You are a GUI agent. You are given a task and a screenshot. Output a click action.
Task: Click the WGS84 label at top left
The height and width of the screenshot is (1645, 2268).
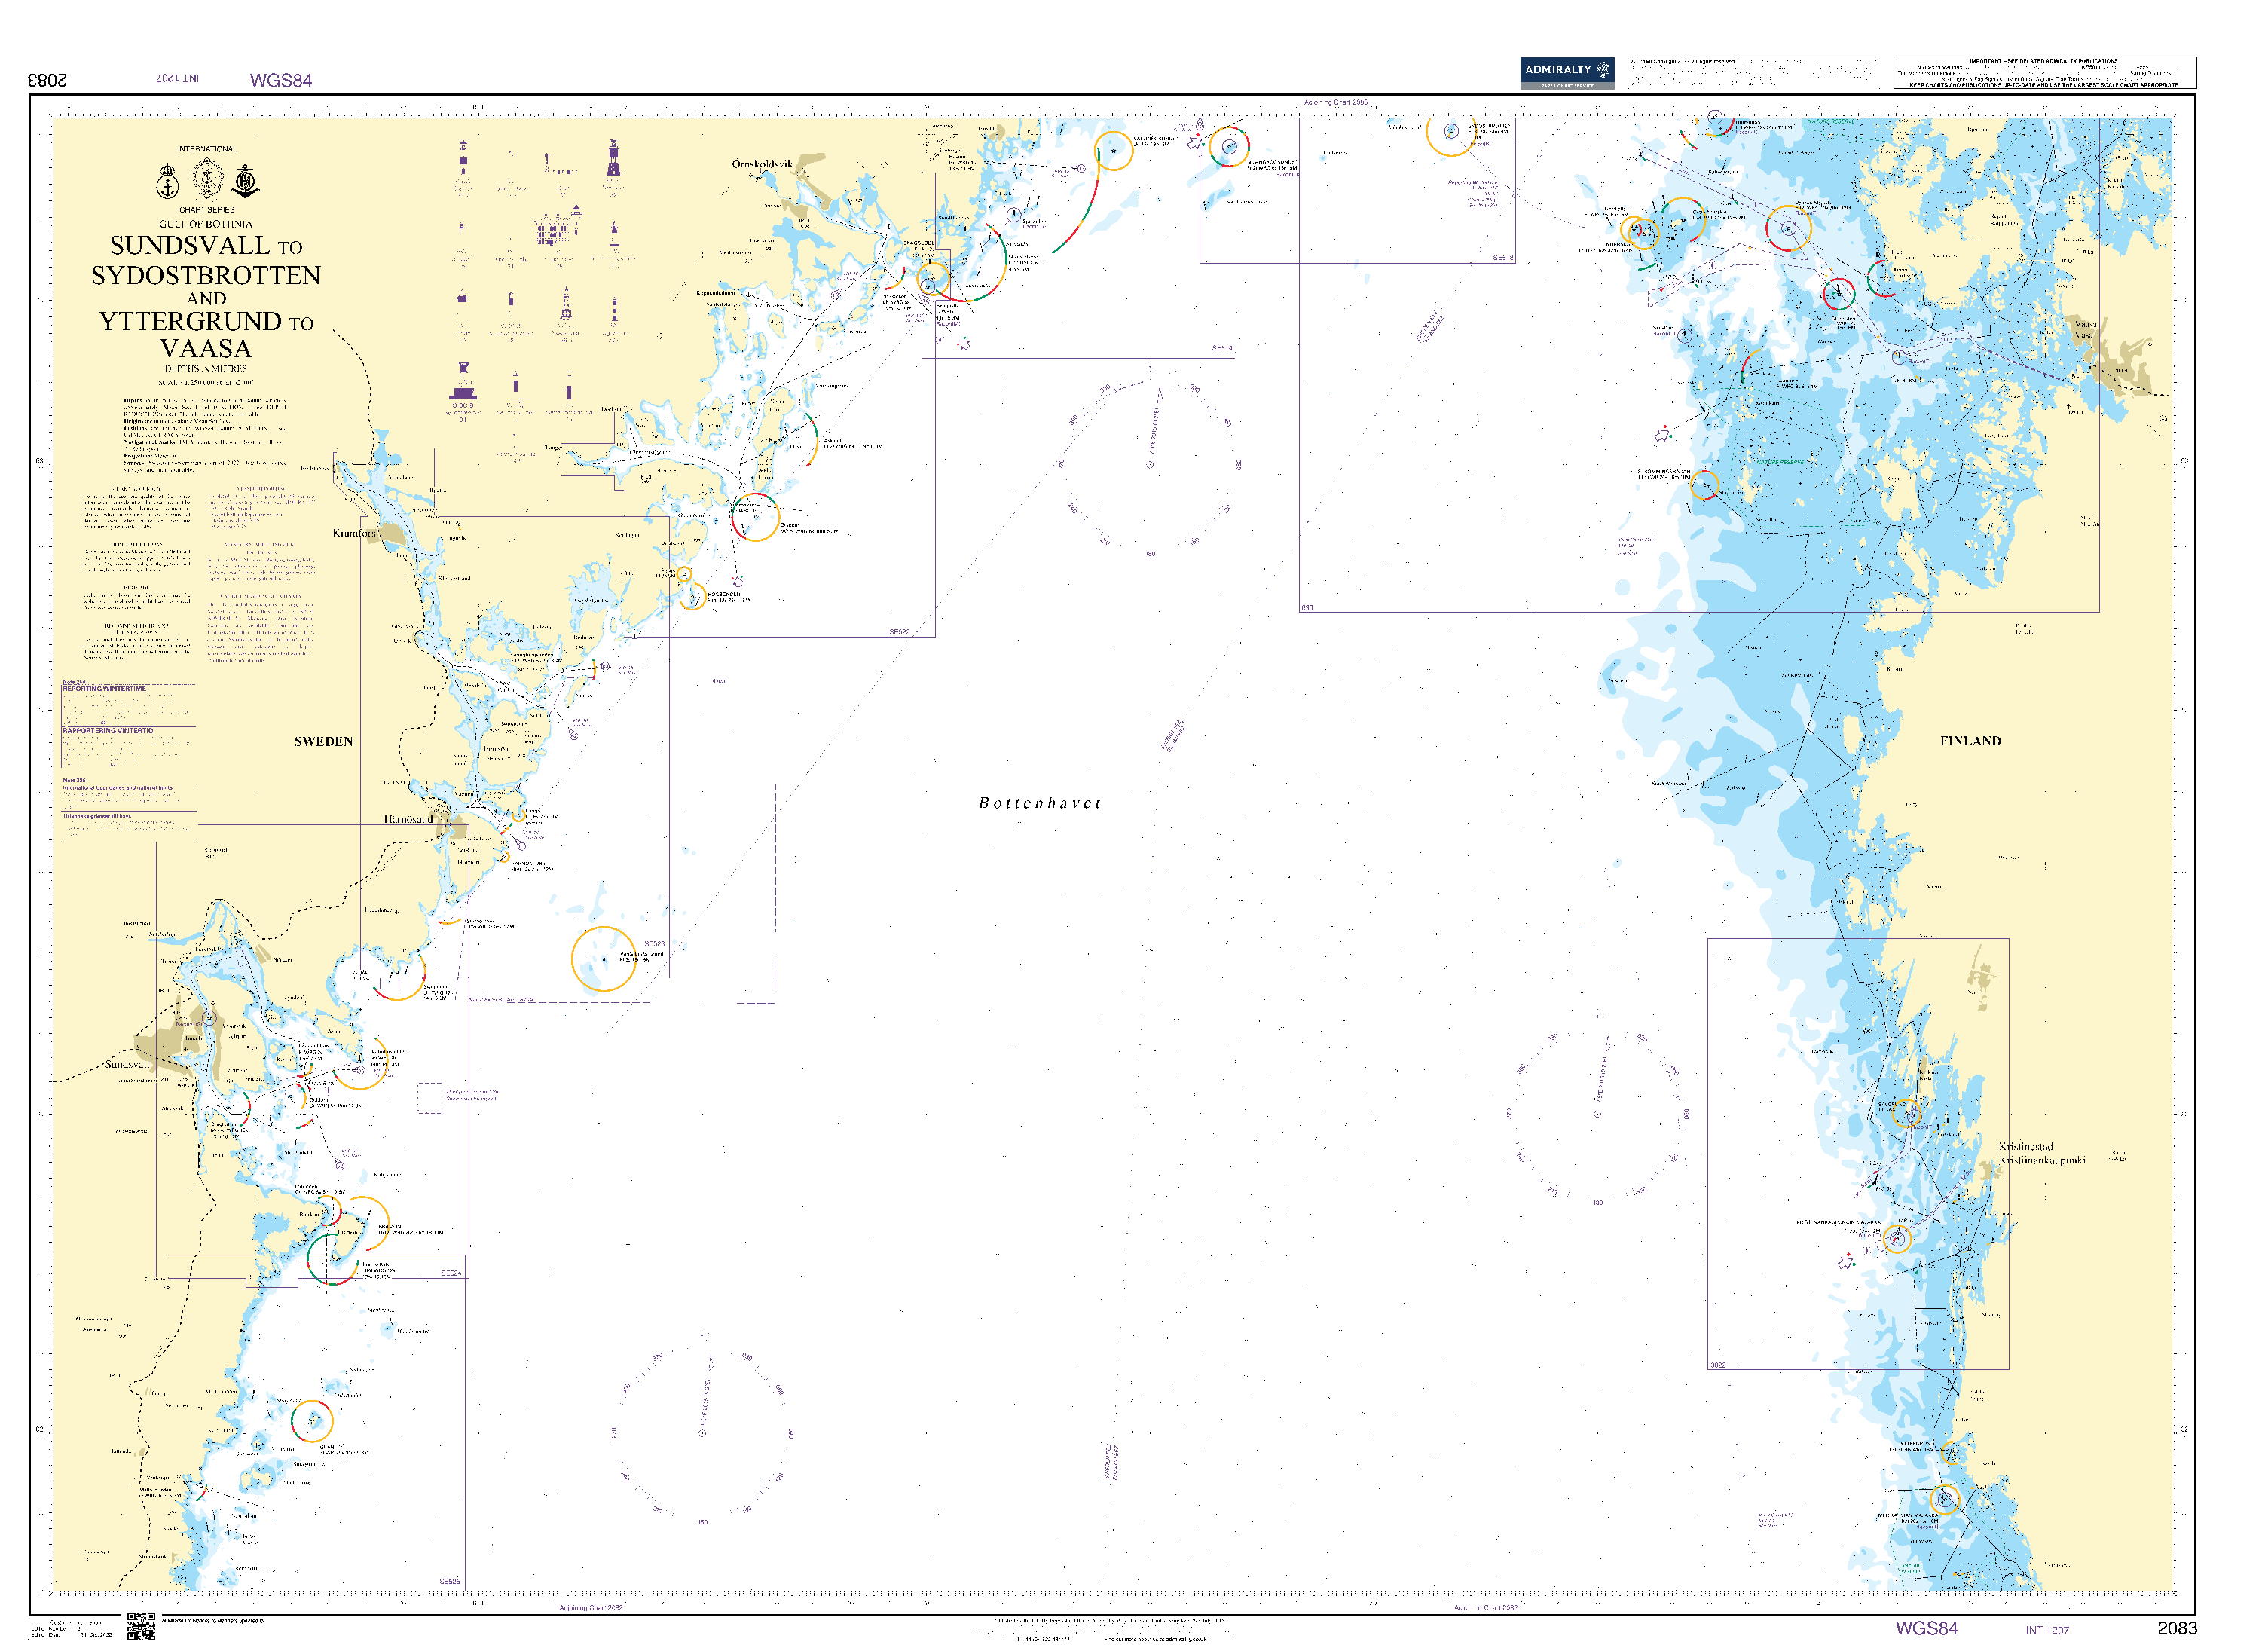click(281, 80)
